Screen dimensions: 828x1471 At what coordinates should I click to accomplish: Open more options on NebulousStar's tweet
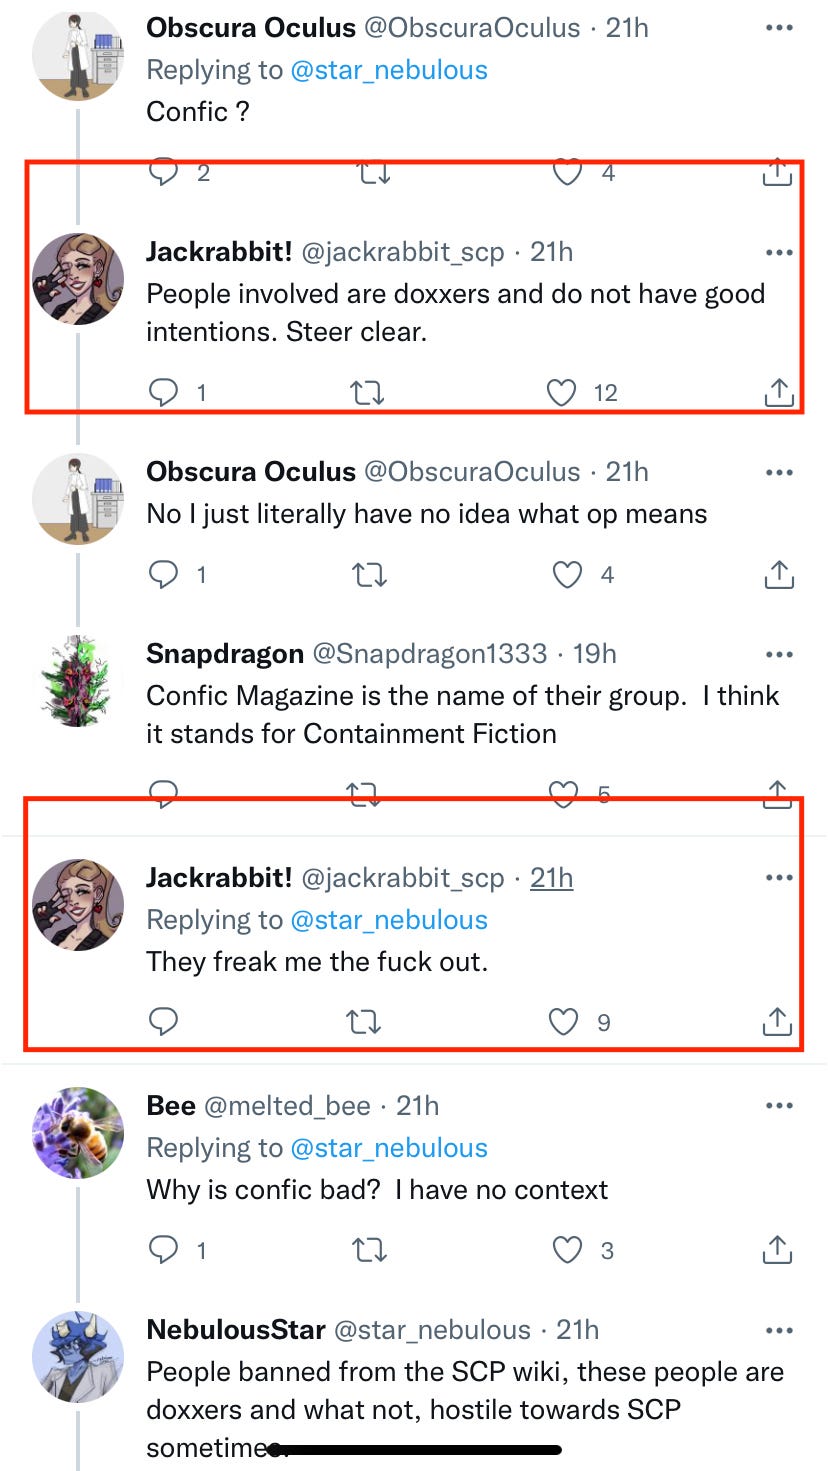tap(778, 1330)
